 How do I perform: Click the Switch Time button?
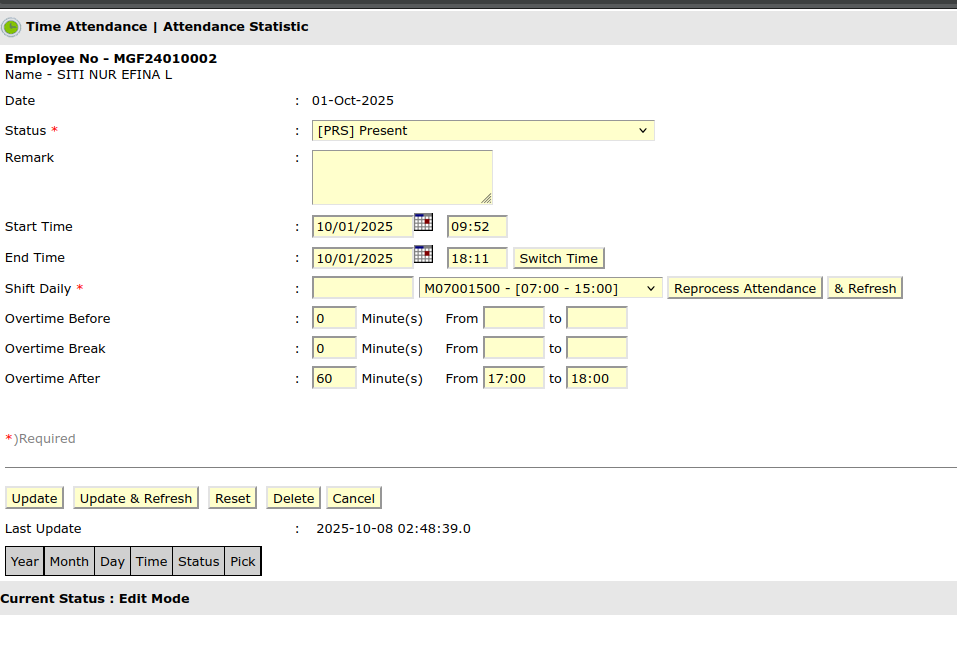[x=559, y=258]
